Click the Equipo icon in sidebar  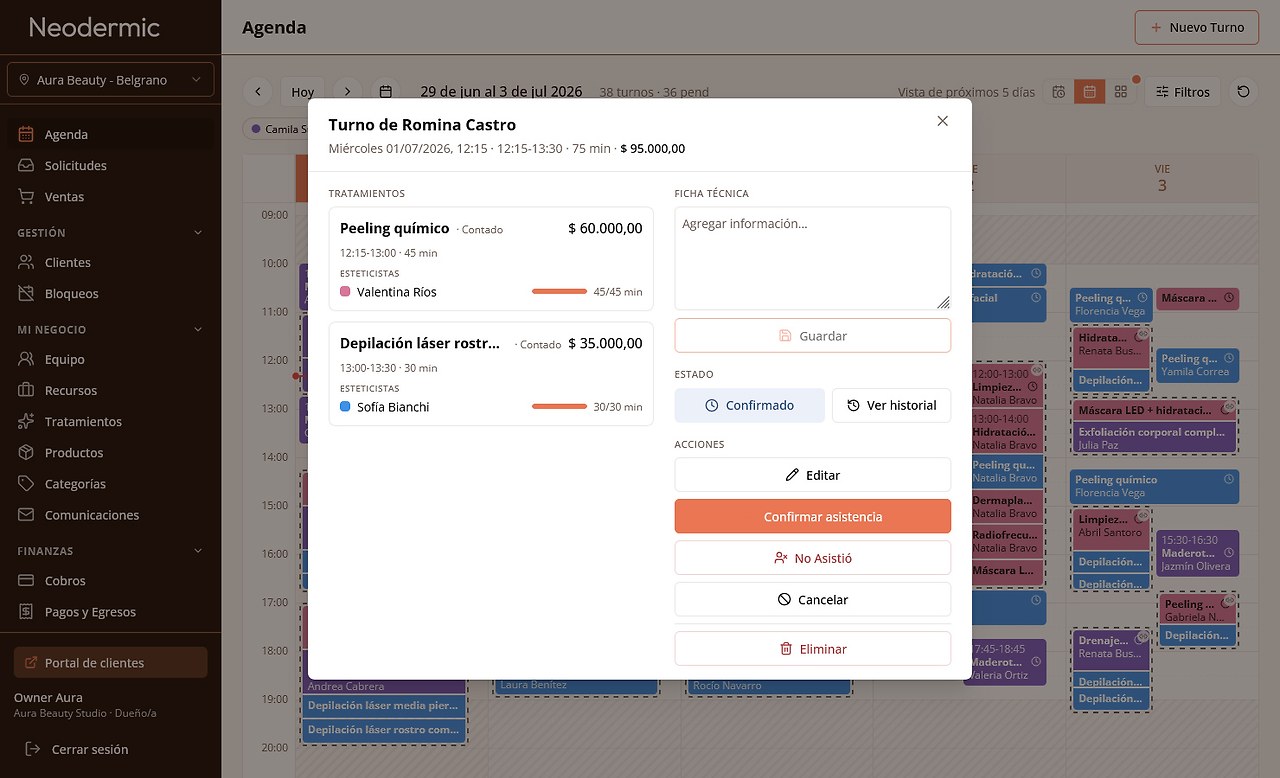(x=26, y=359)
